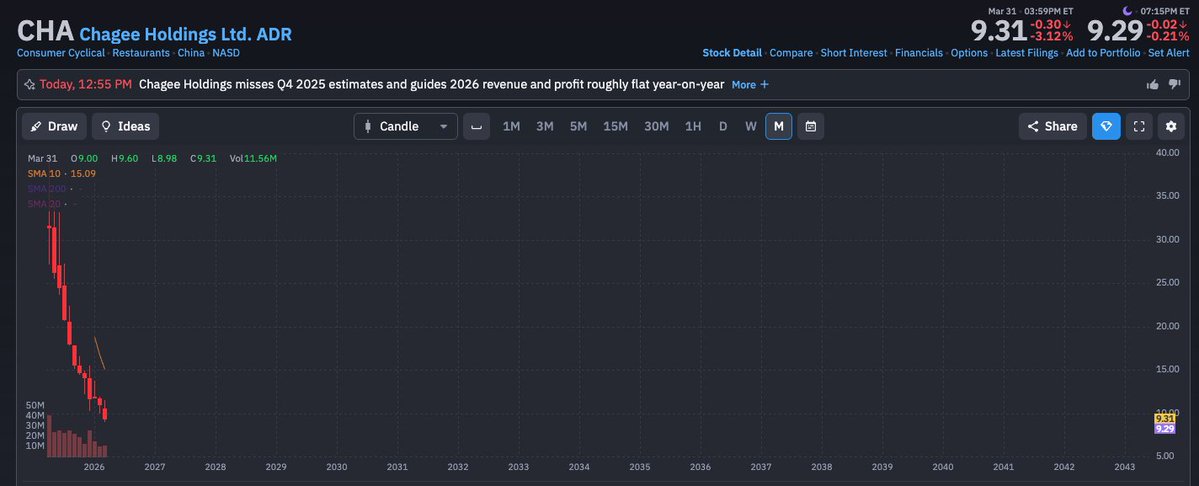Open Stock Detail link
The width and height of the screenshot is (1199, 486).
(732, 53)
